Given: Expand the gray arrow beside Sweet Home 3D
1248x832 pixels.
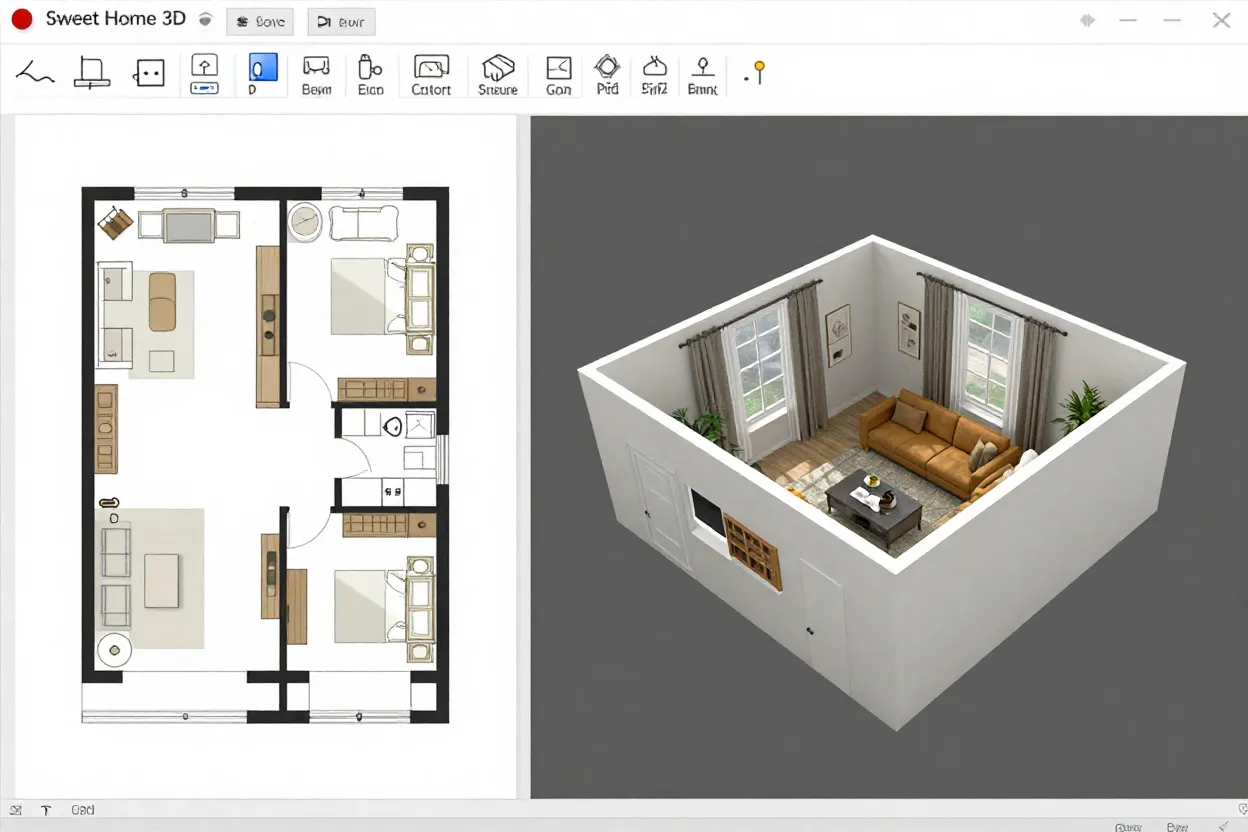Looking at the screenshot, I should [x=205, y=18].
